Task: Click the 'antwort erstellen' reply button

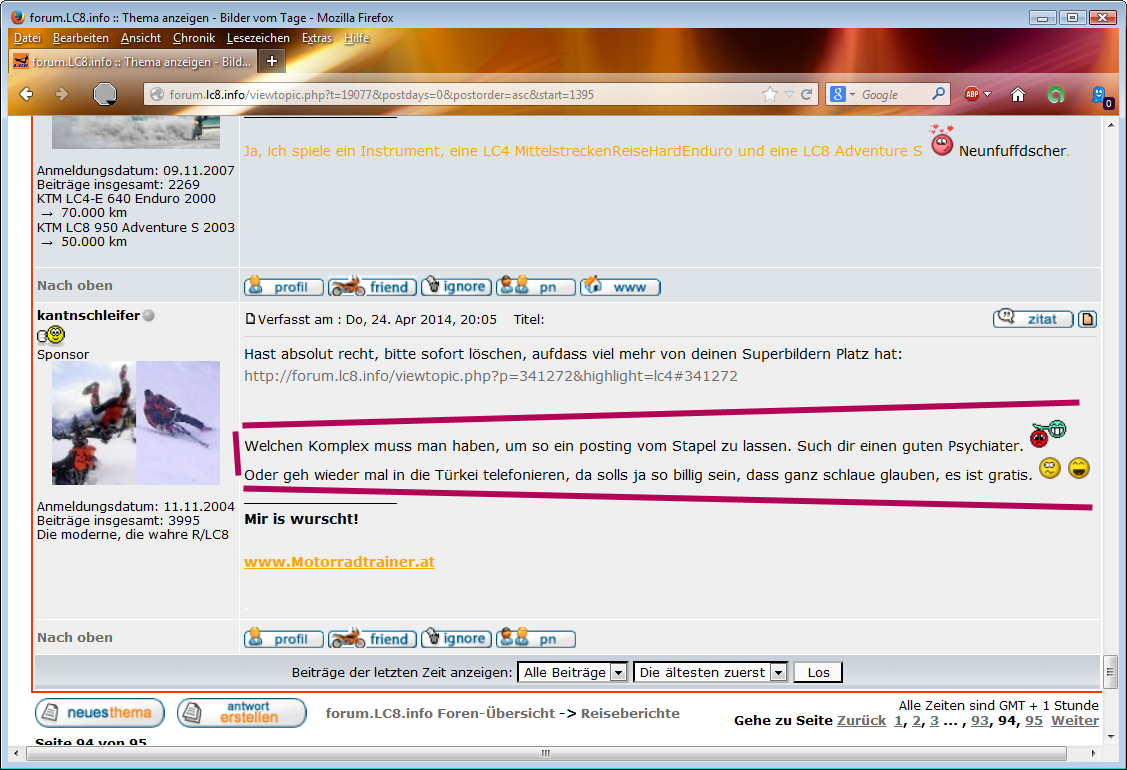Action: 241,712
